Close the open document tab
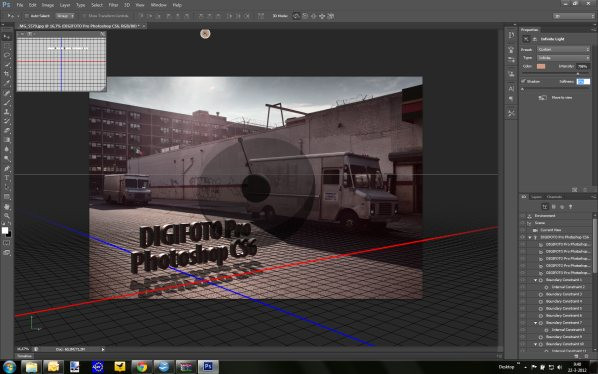Viewport: 598px width, 374px height. coord(144,26)
